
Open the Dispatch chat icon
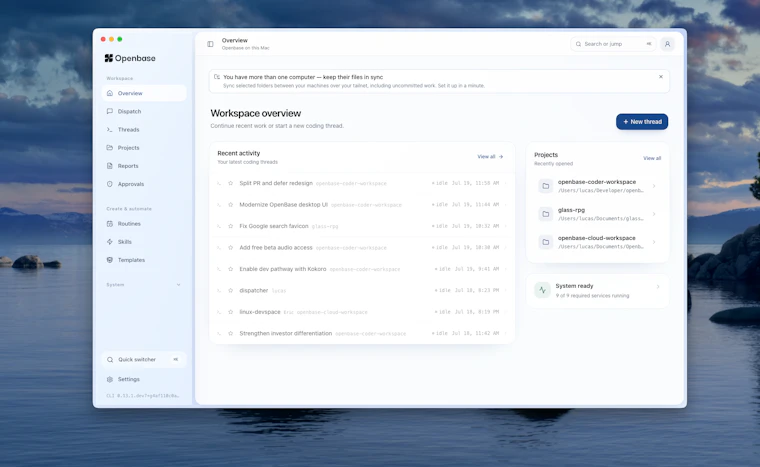(110, 111)
